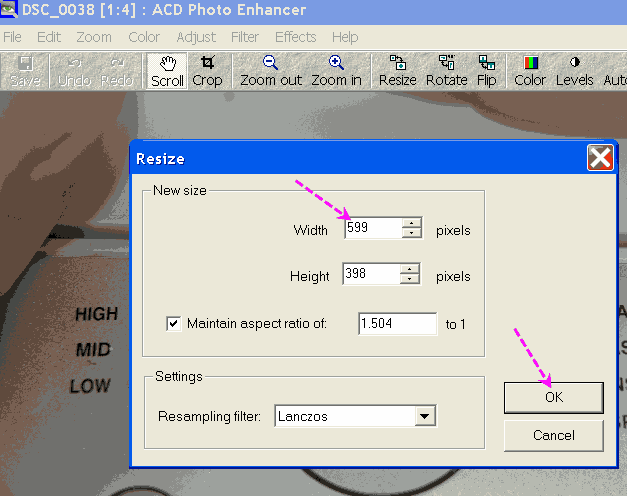Open the Help menu
This screenshot has width=627, height=496.
pos(345,37)
